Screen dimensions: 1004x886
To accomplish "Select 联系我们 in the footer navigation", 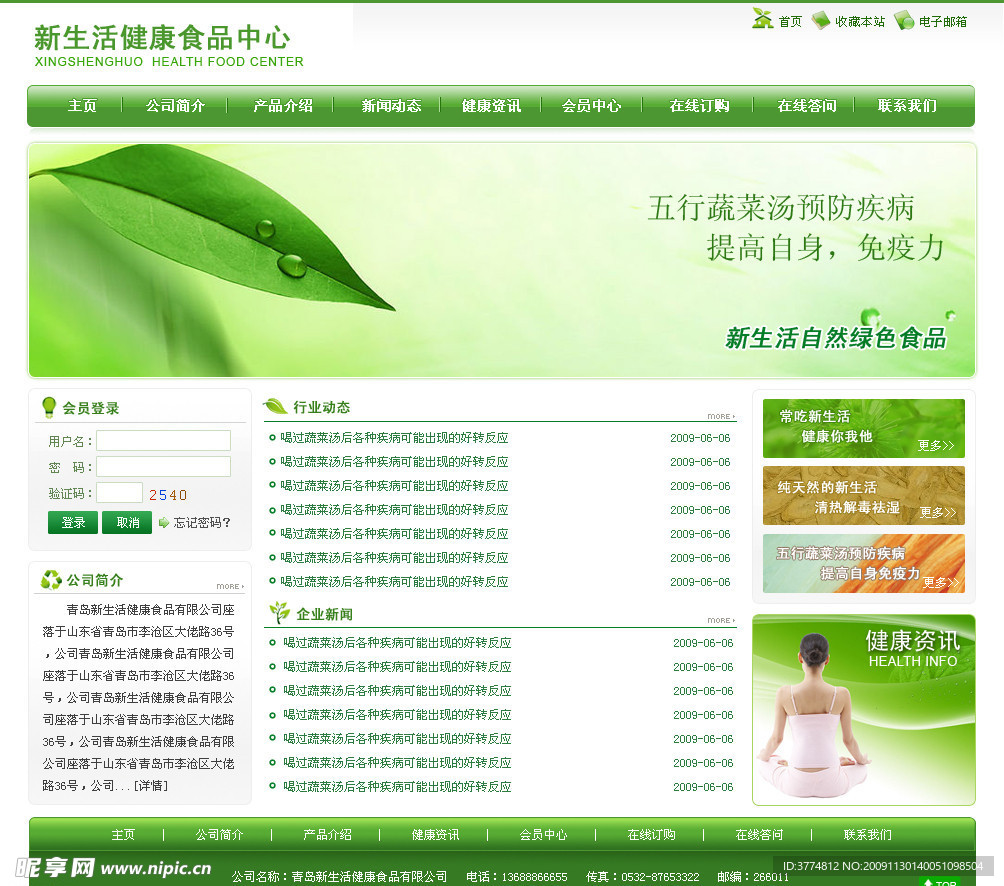I will click(x=869, y=834).
